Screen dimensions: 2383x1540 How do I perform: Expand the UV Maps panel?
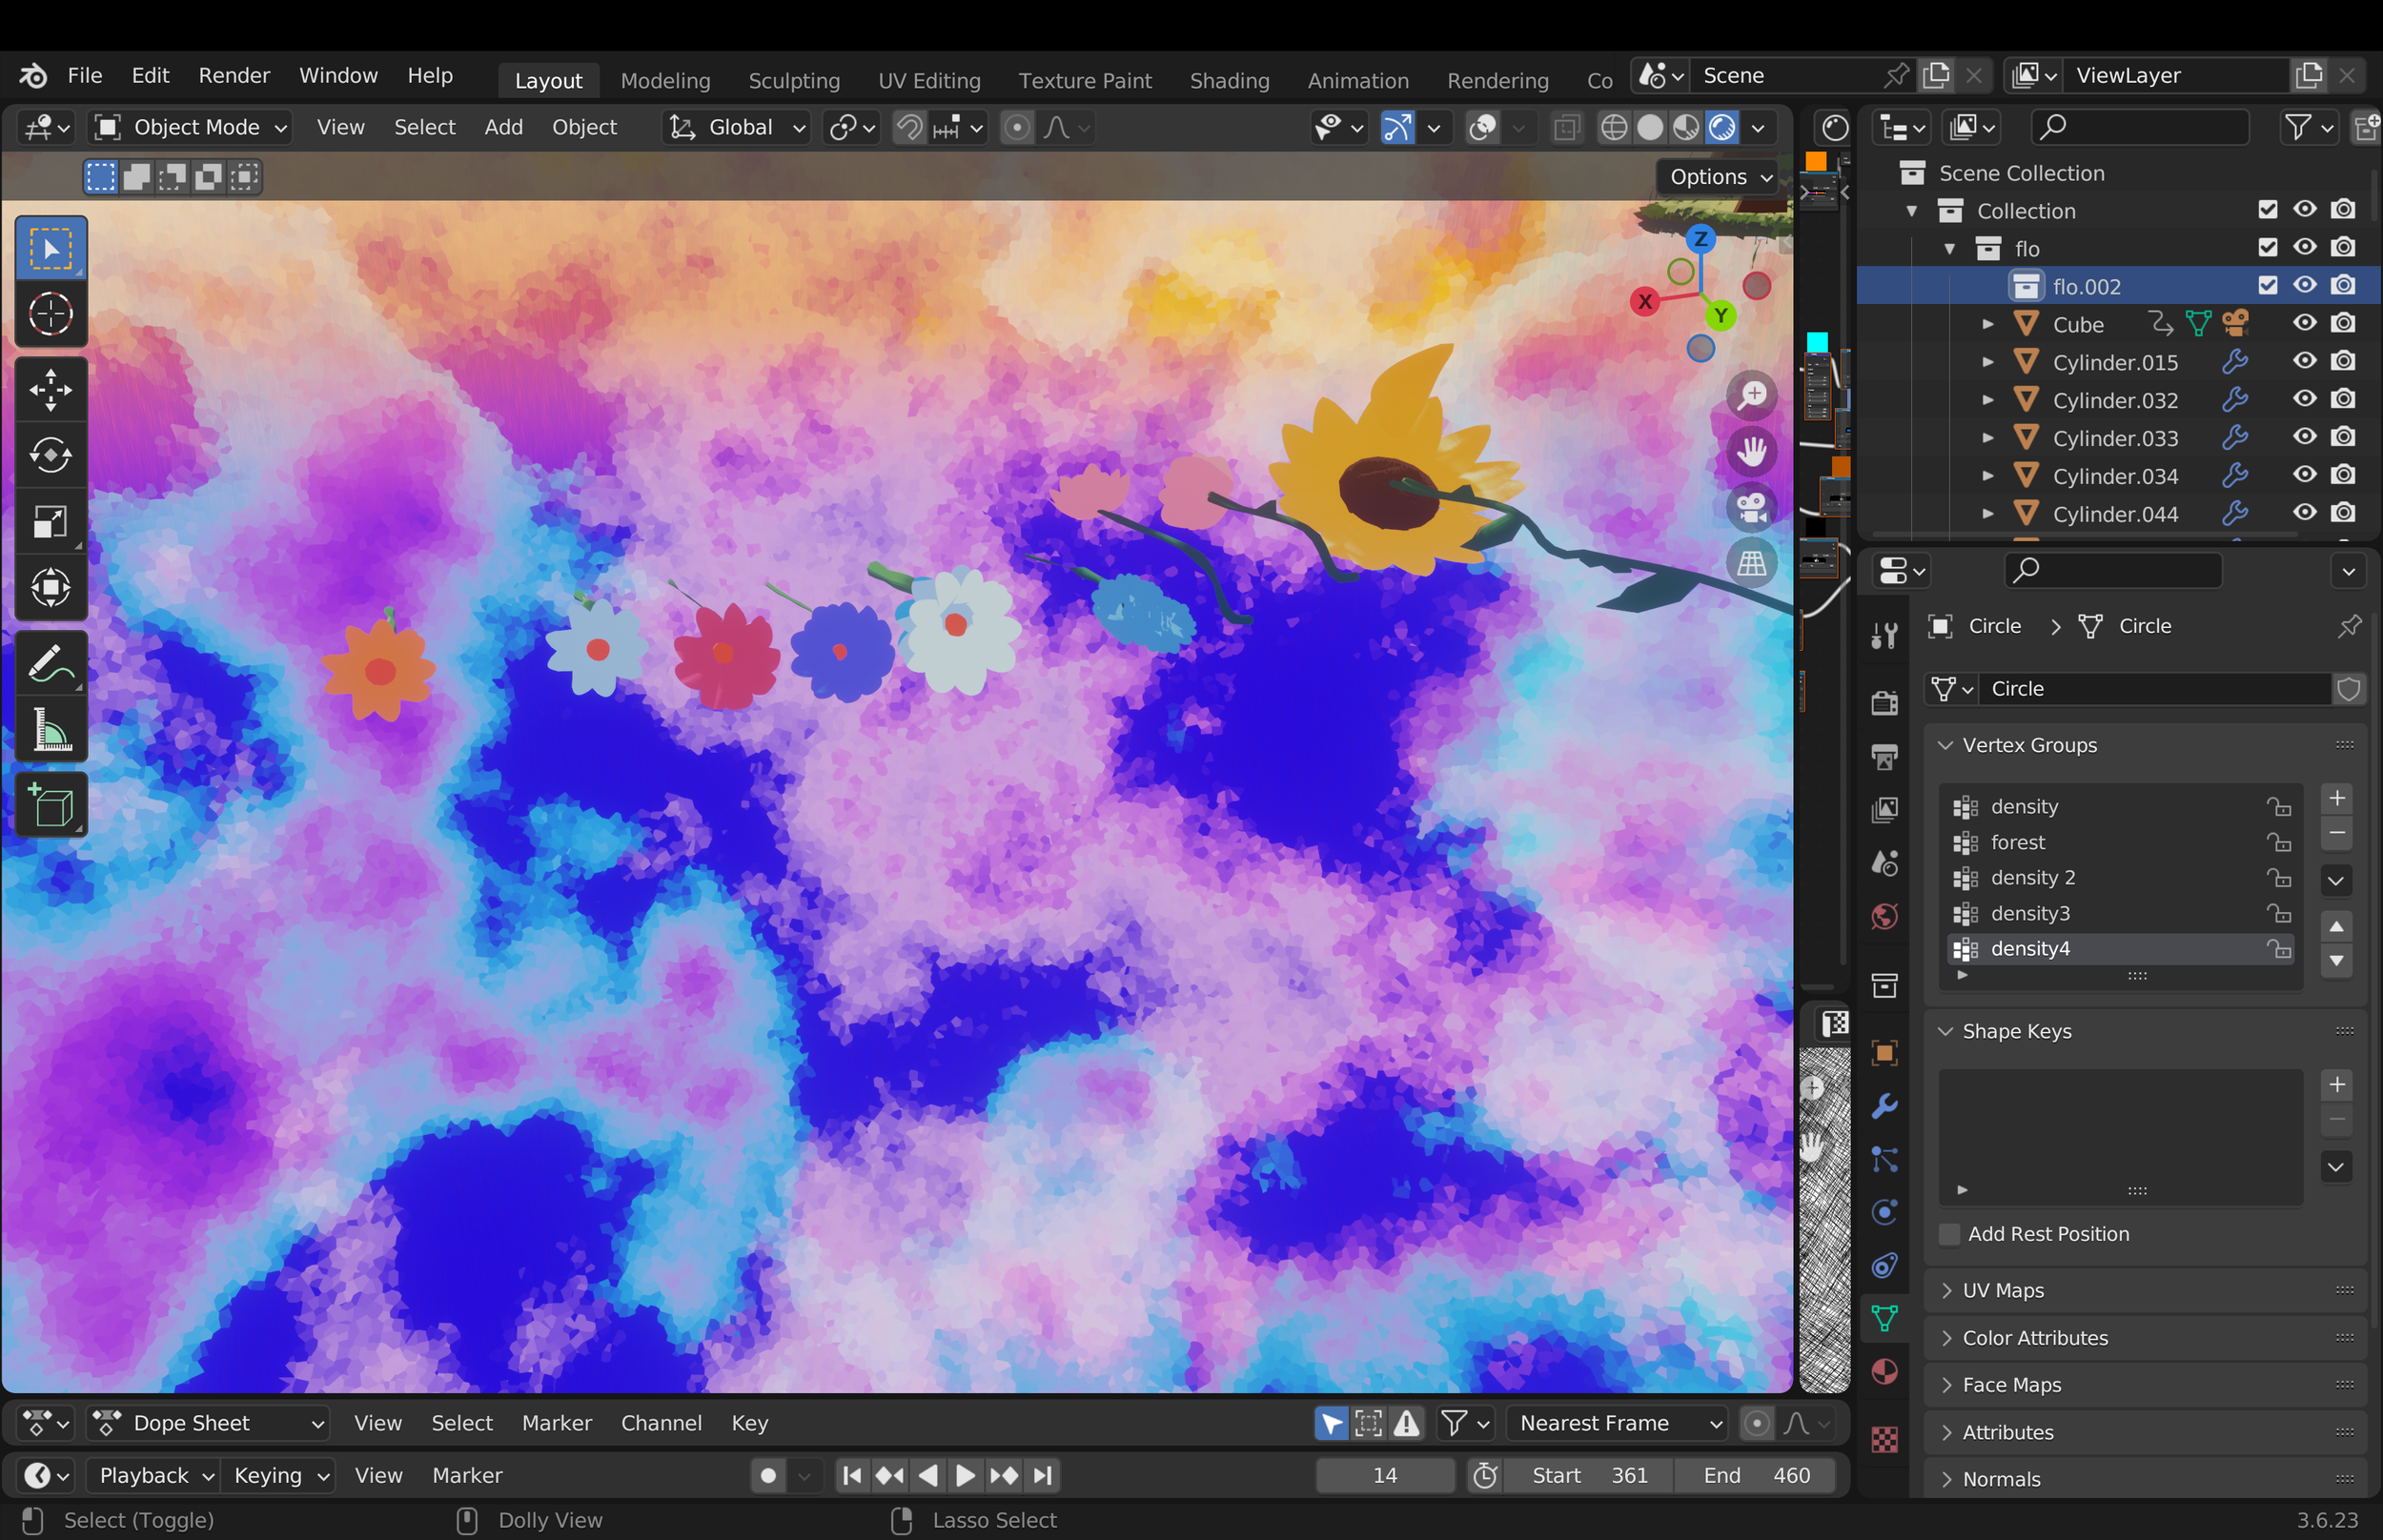(2002, 1290)
